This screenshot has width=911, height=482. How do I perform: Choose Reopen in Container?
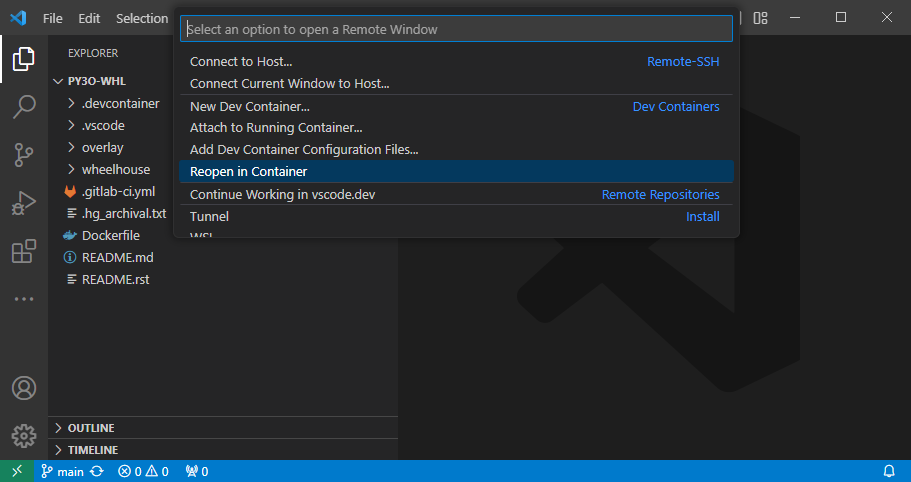pos(456,172)
